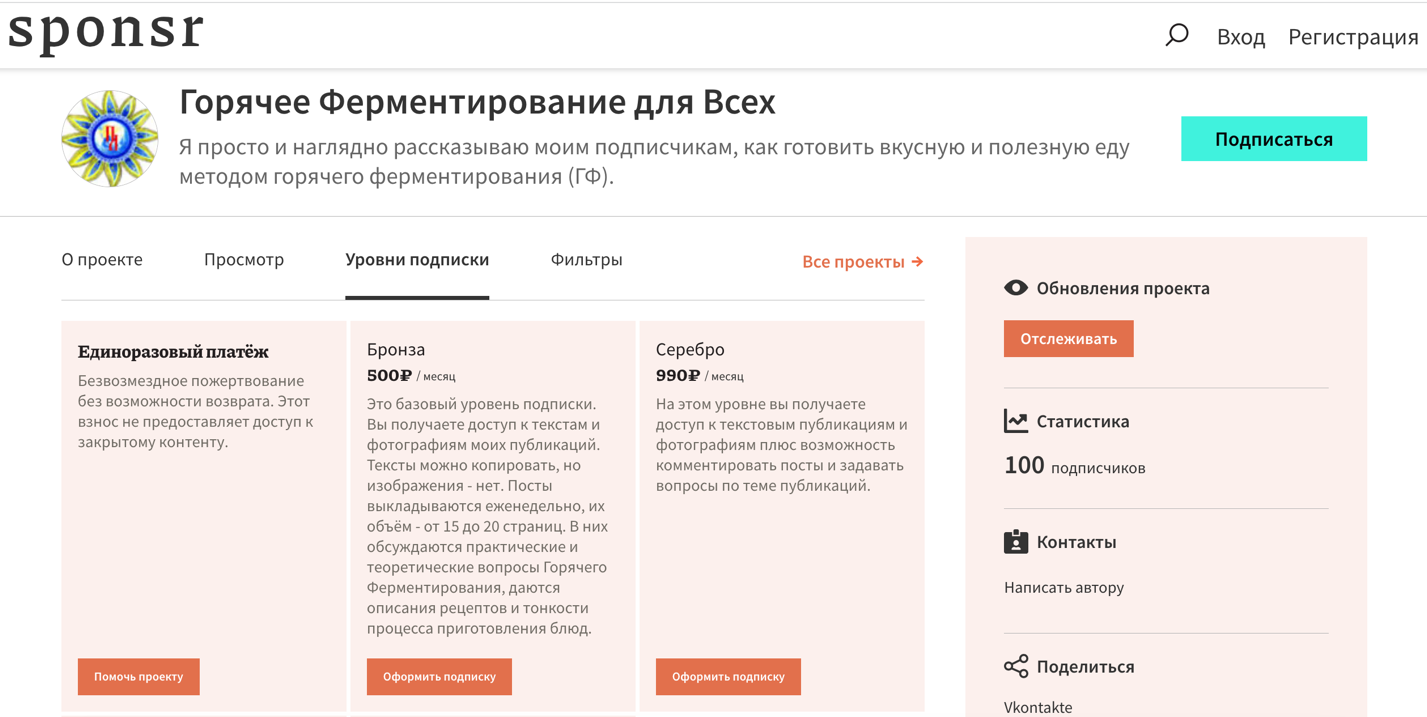Click Оформить подписку under Серебро
Viewport: 1427px width, 717px height.
[728, 677]
